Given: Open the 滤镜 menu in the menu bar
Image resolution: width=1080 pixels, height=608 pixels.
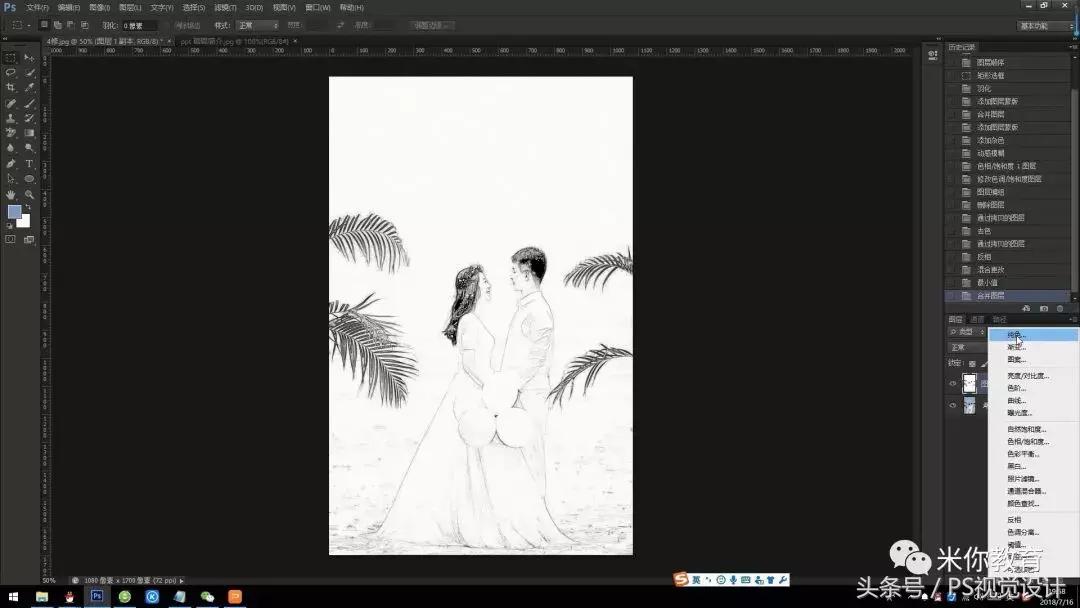Looking at the screenshot, I should click(x=226, y=7).
